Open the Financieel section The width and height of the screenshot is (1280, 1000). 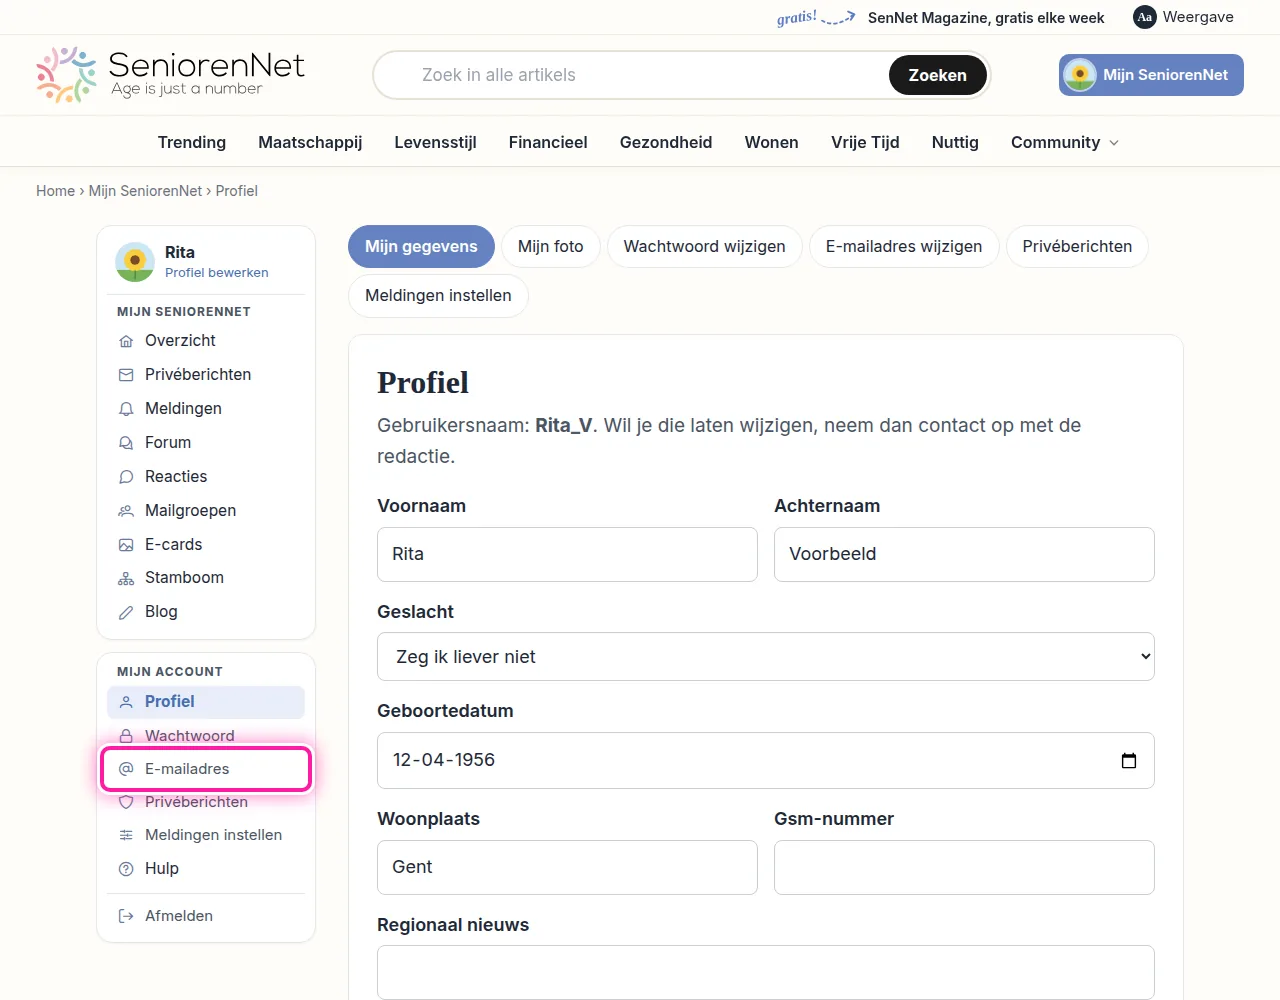pos(548,142)
